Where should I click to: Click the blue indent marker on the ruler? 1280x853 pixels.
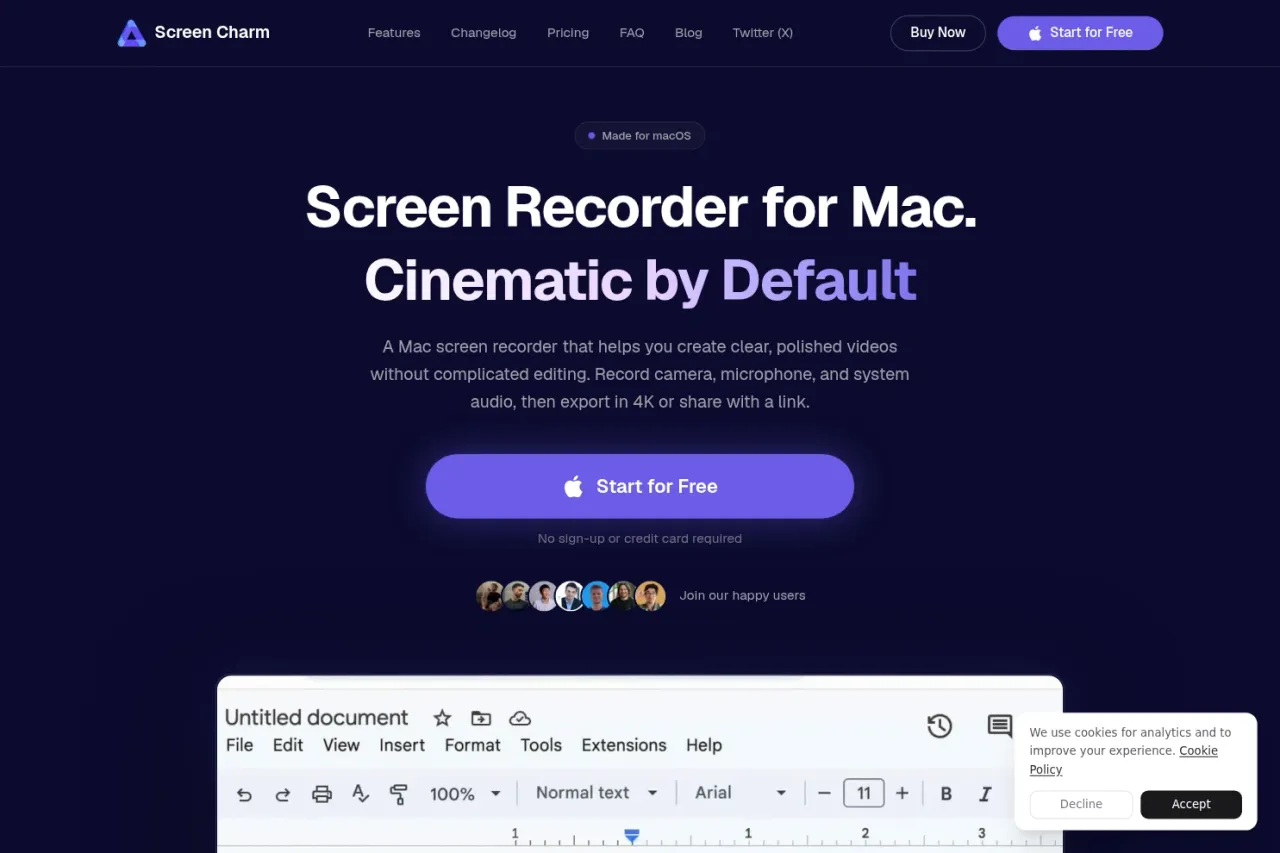(632, 835)
